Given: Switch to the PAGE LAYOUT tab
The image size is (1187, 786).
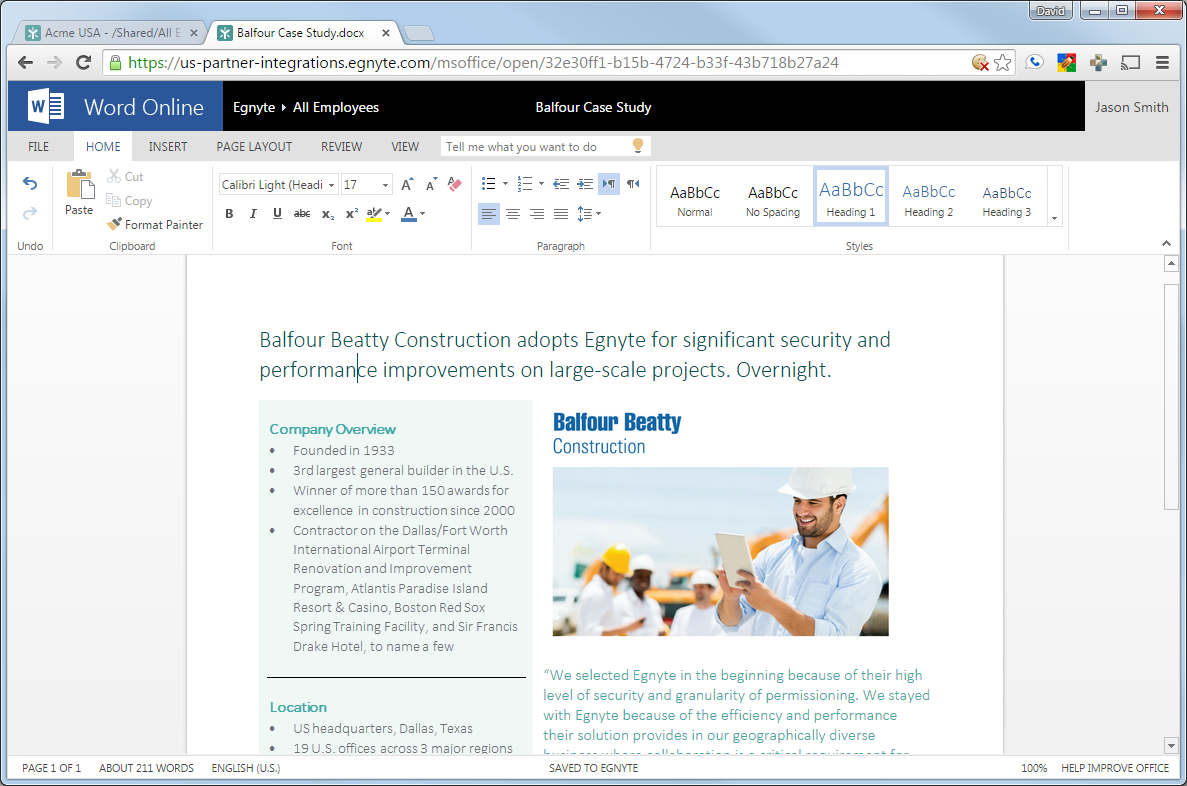Looking at the screenshot, I should tap(254, 146).
